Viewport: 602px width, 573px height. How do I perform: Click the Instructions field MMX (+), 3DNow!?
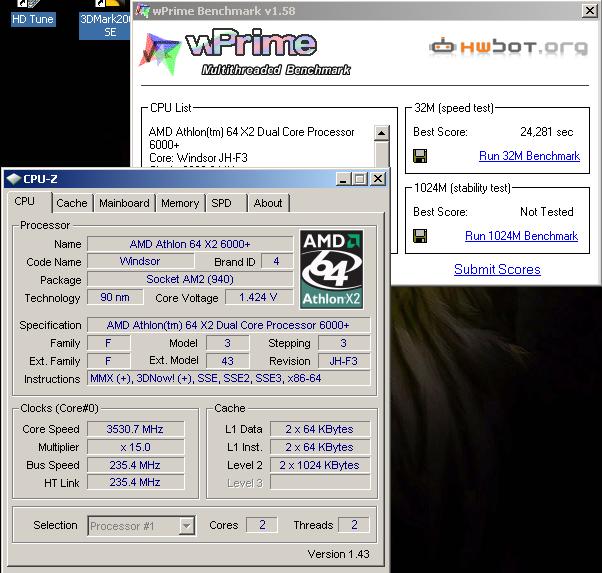coord(228,379)
